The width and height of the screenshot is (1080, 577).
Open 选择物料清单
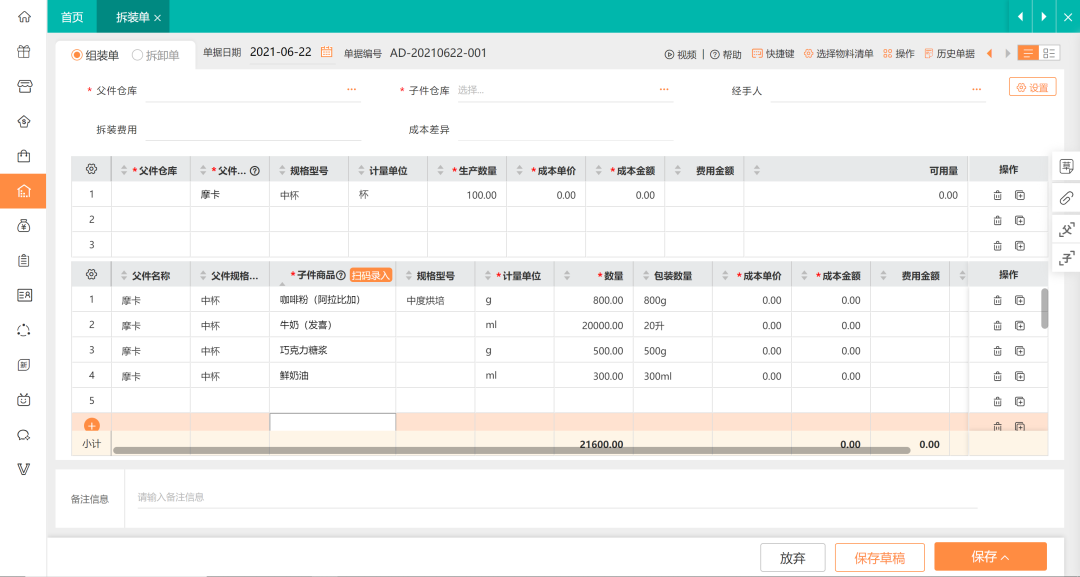click(x=839, y=54)
